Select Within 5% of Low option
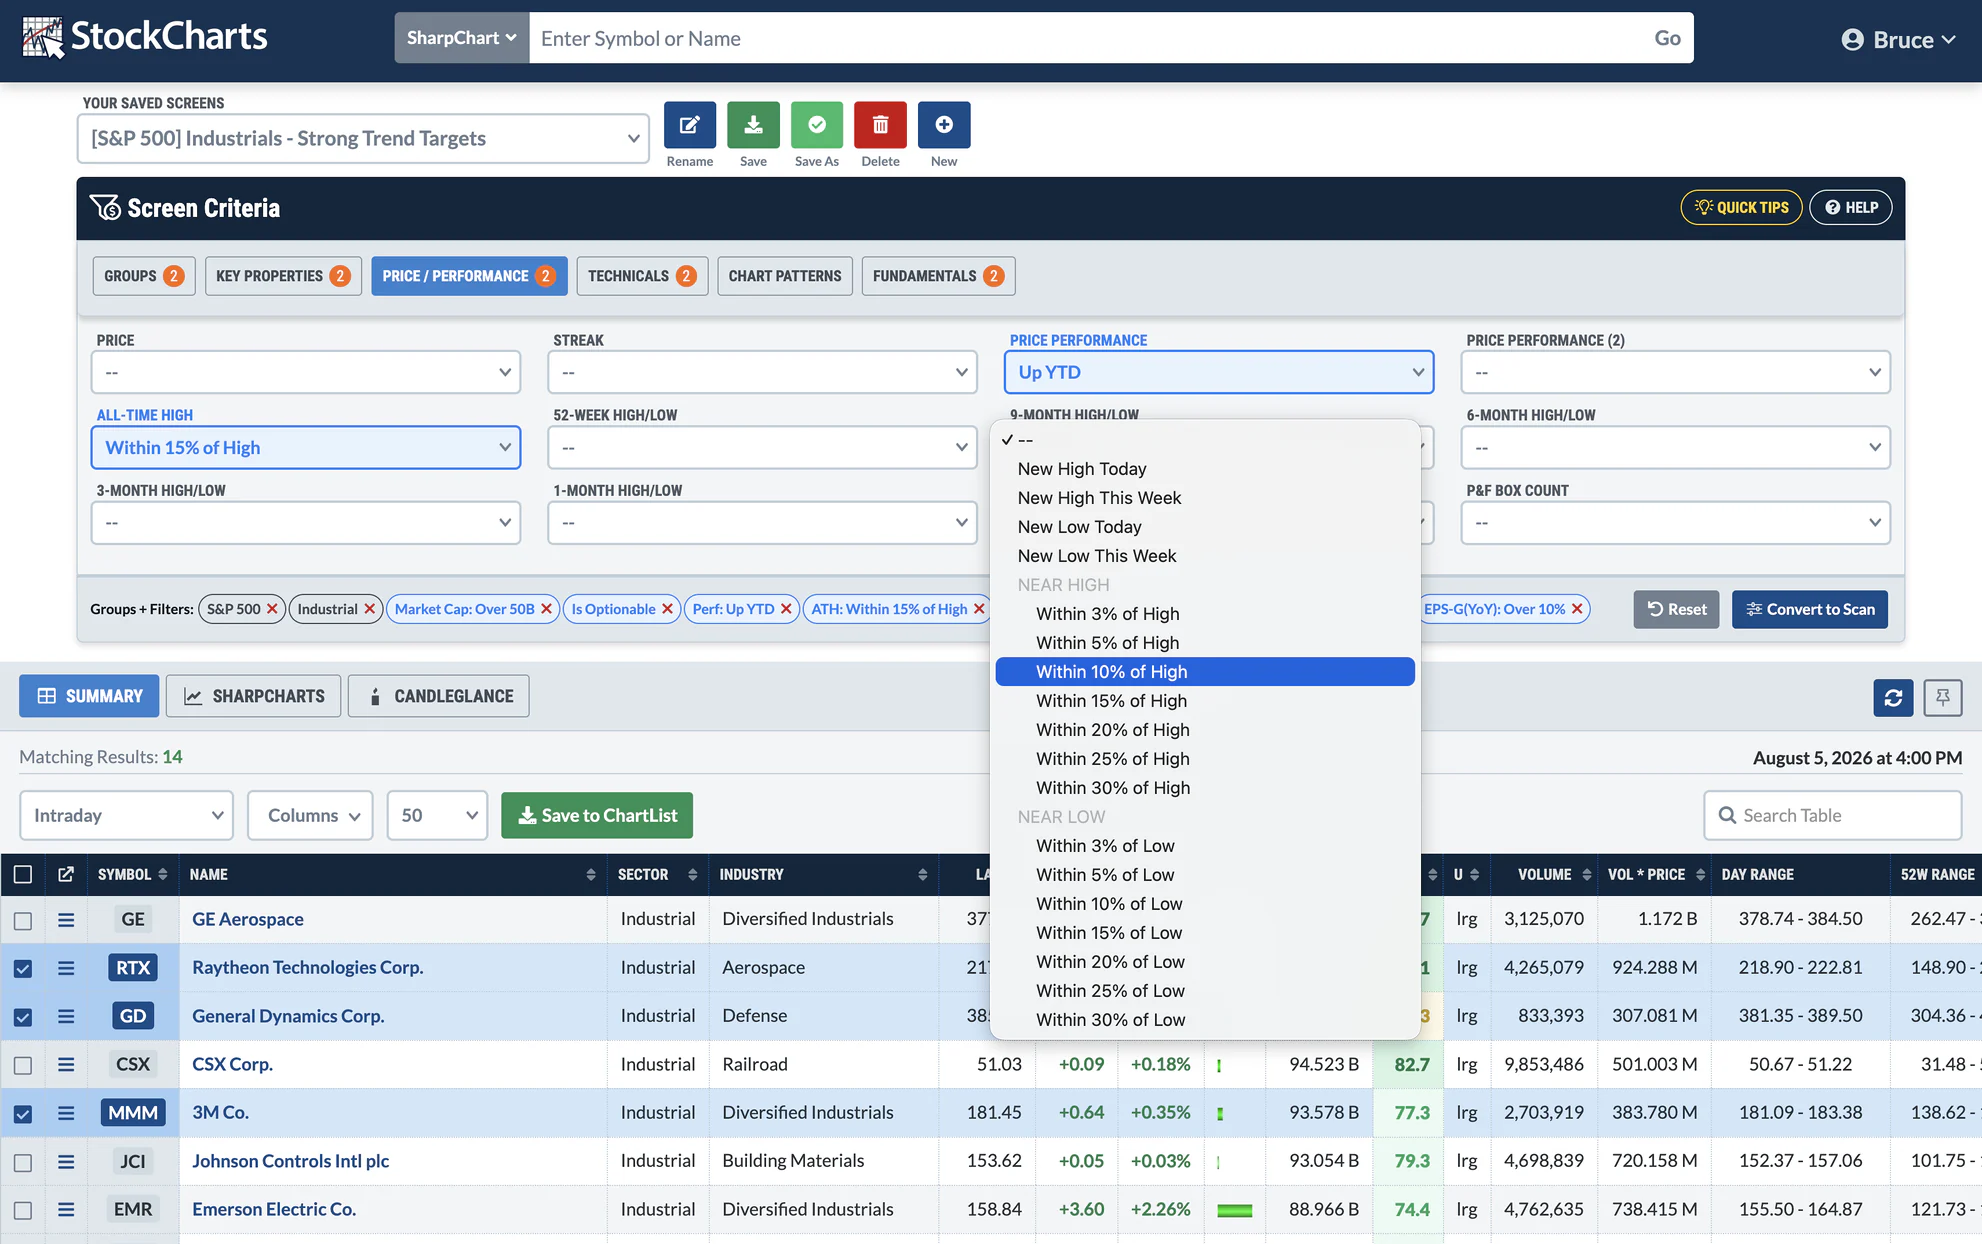Screen dimensions: 1982x1244 point(1205,875)
